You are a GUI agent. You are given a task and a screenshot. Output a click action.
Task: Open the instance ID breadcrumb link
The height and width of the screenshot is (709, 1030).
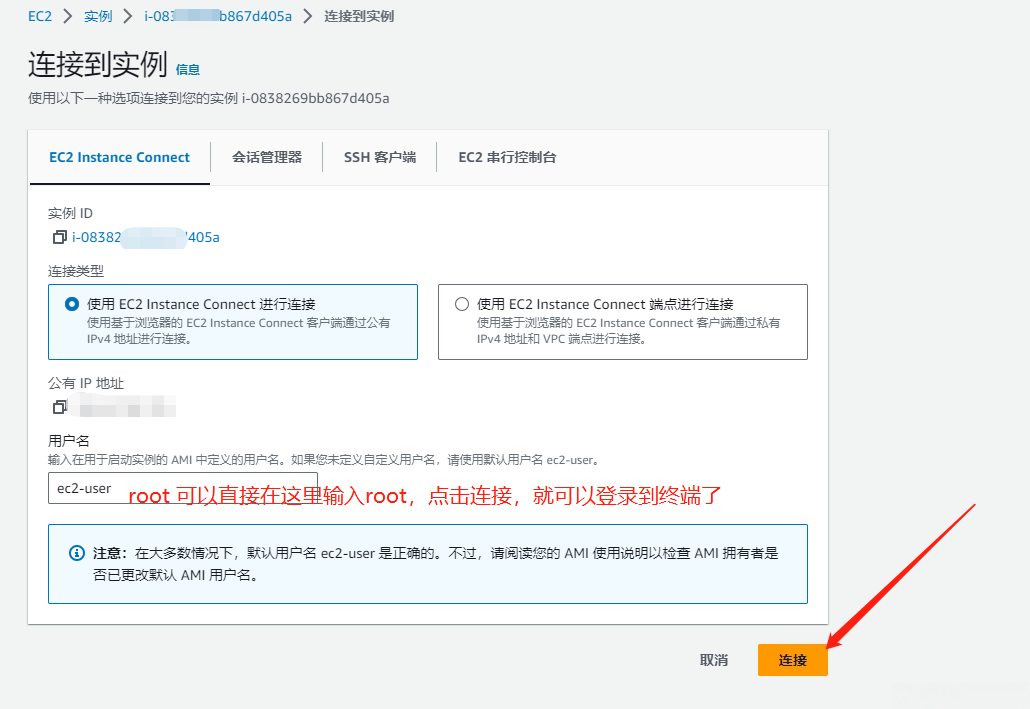point(218,16)
